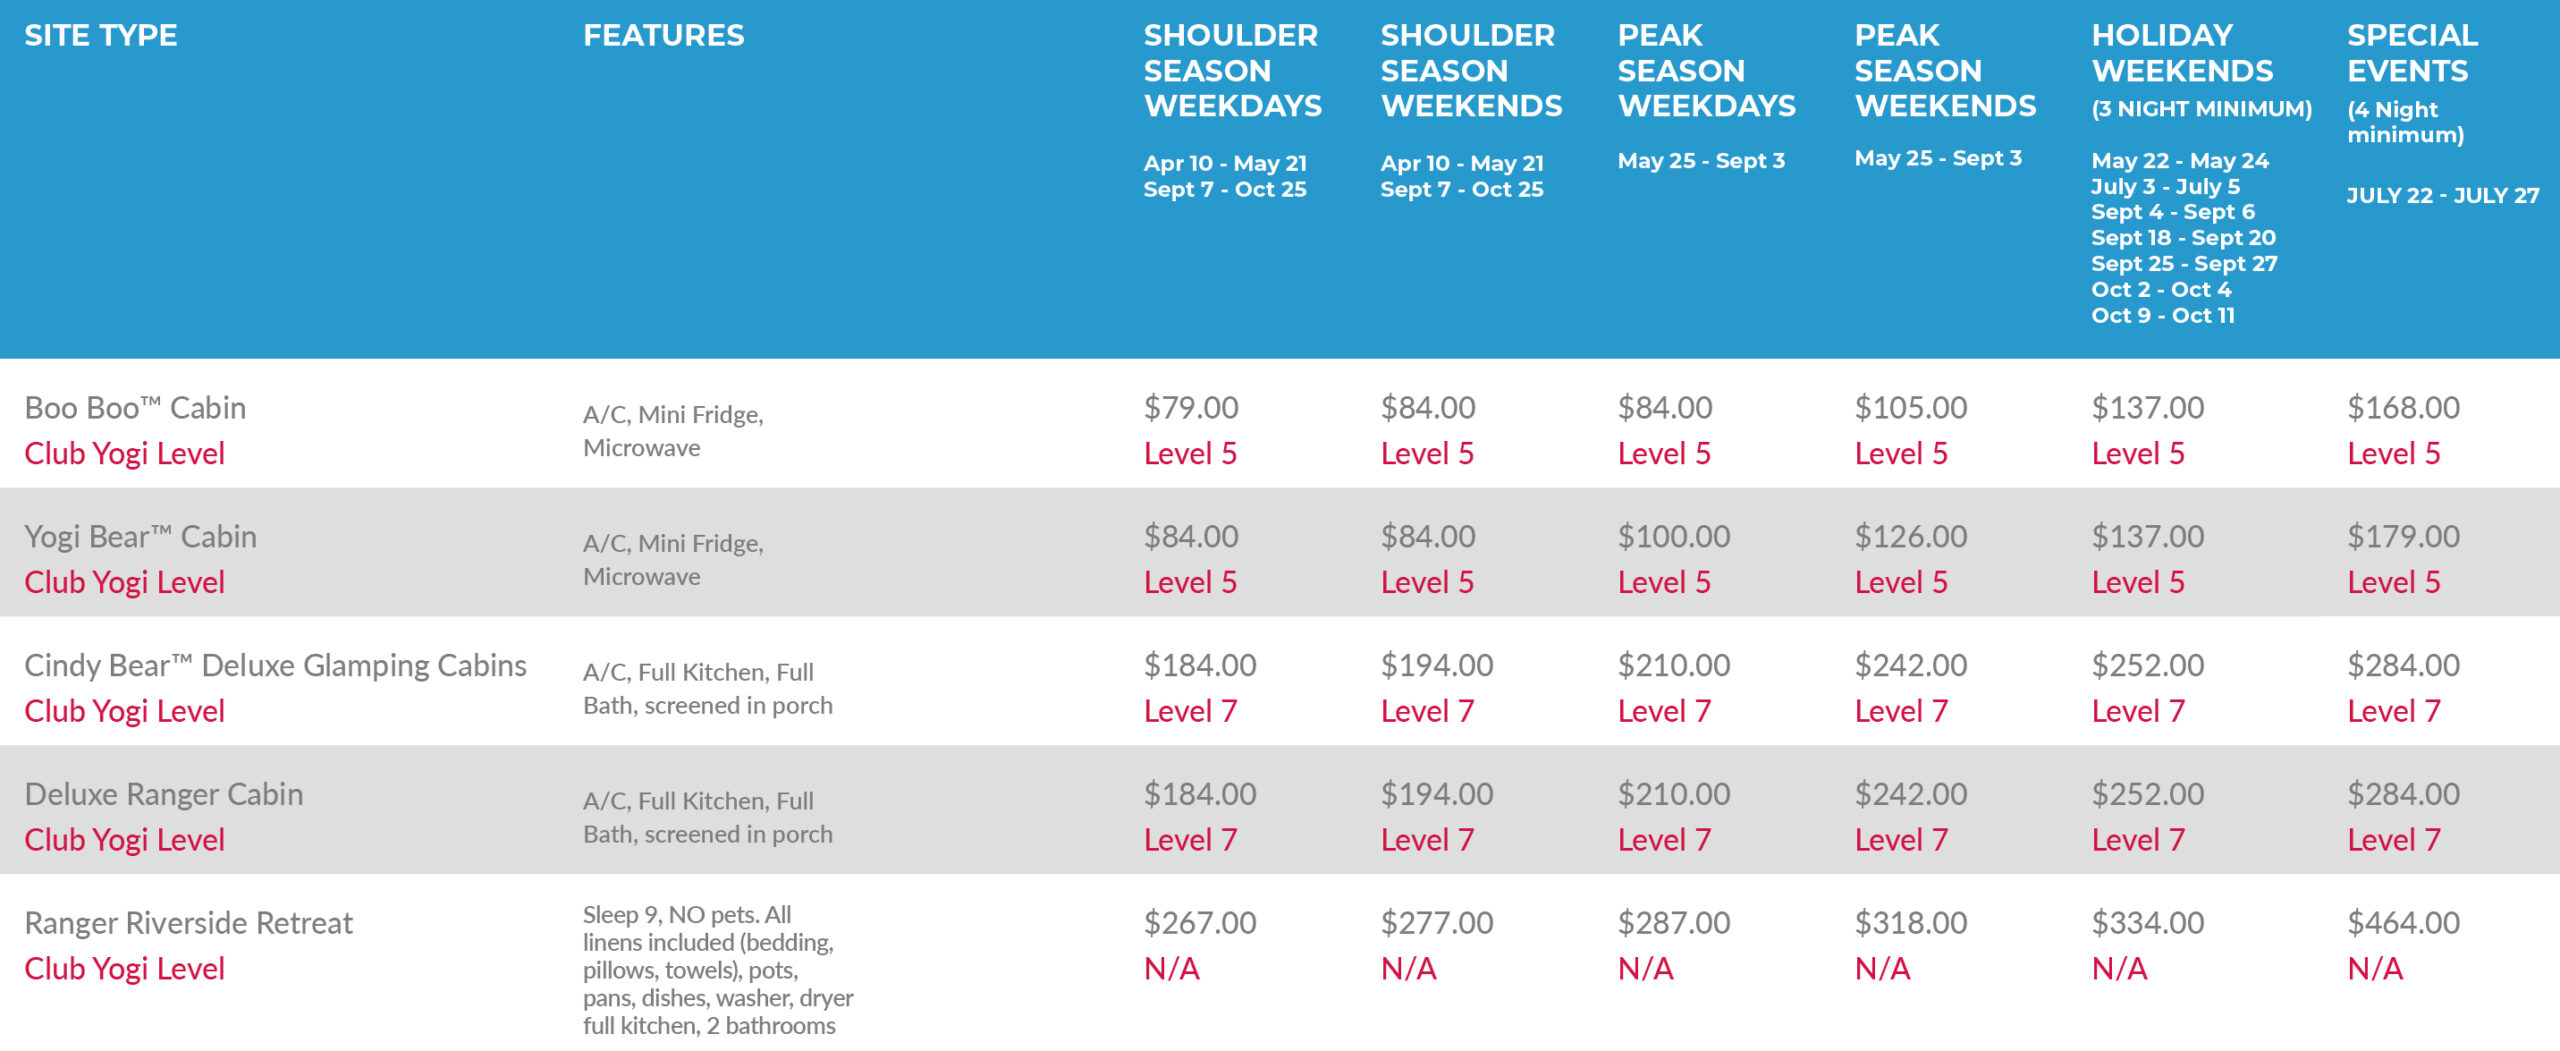Select Level 5 under Boo Boo $168.00 price
The width and height of the screenshot is (2560, 1051).
(2393, 453)
